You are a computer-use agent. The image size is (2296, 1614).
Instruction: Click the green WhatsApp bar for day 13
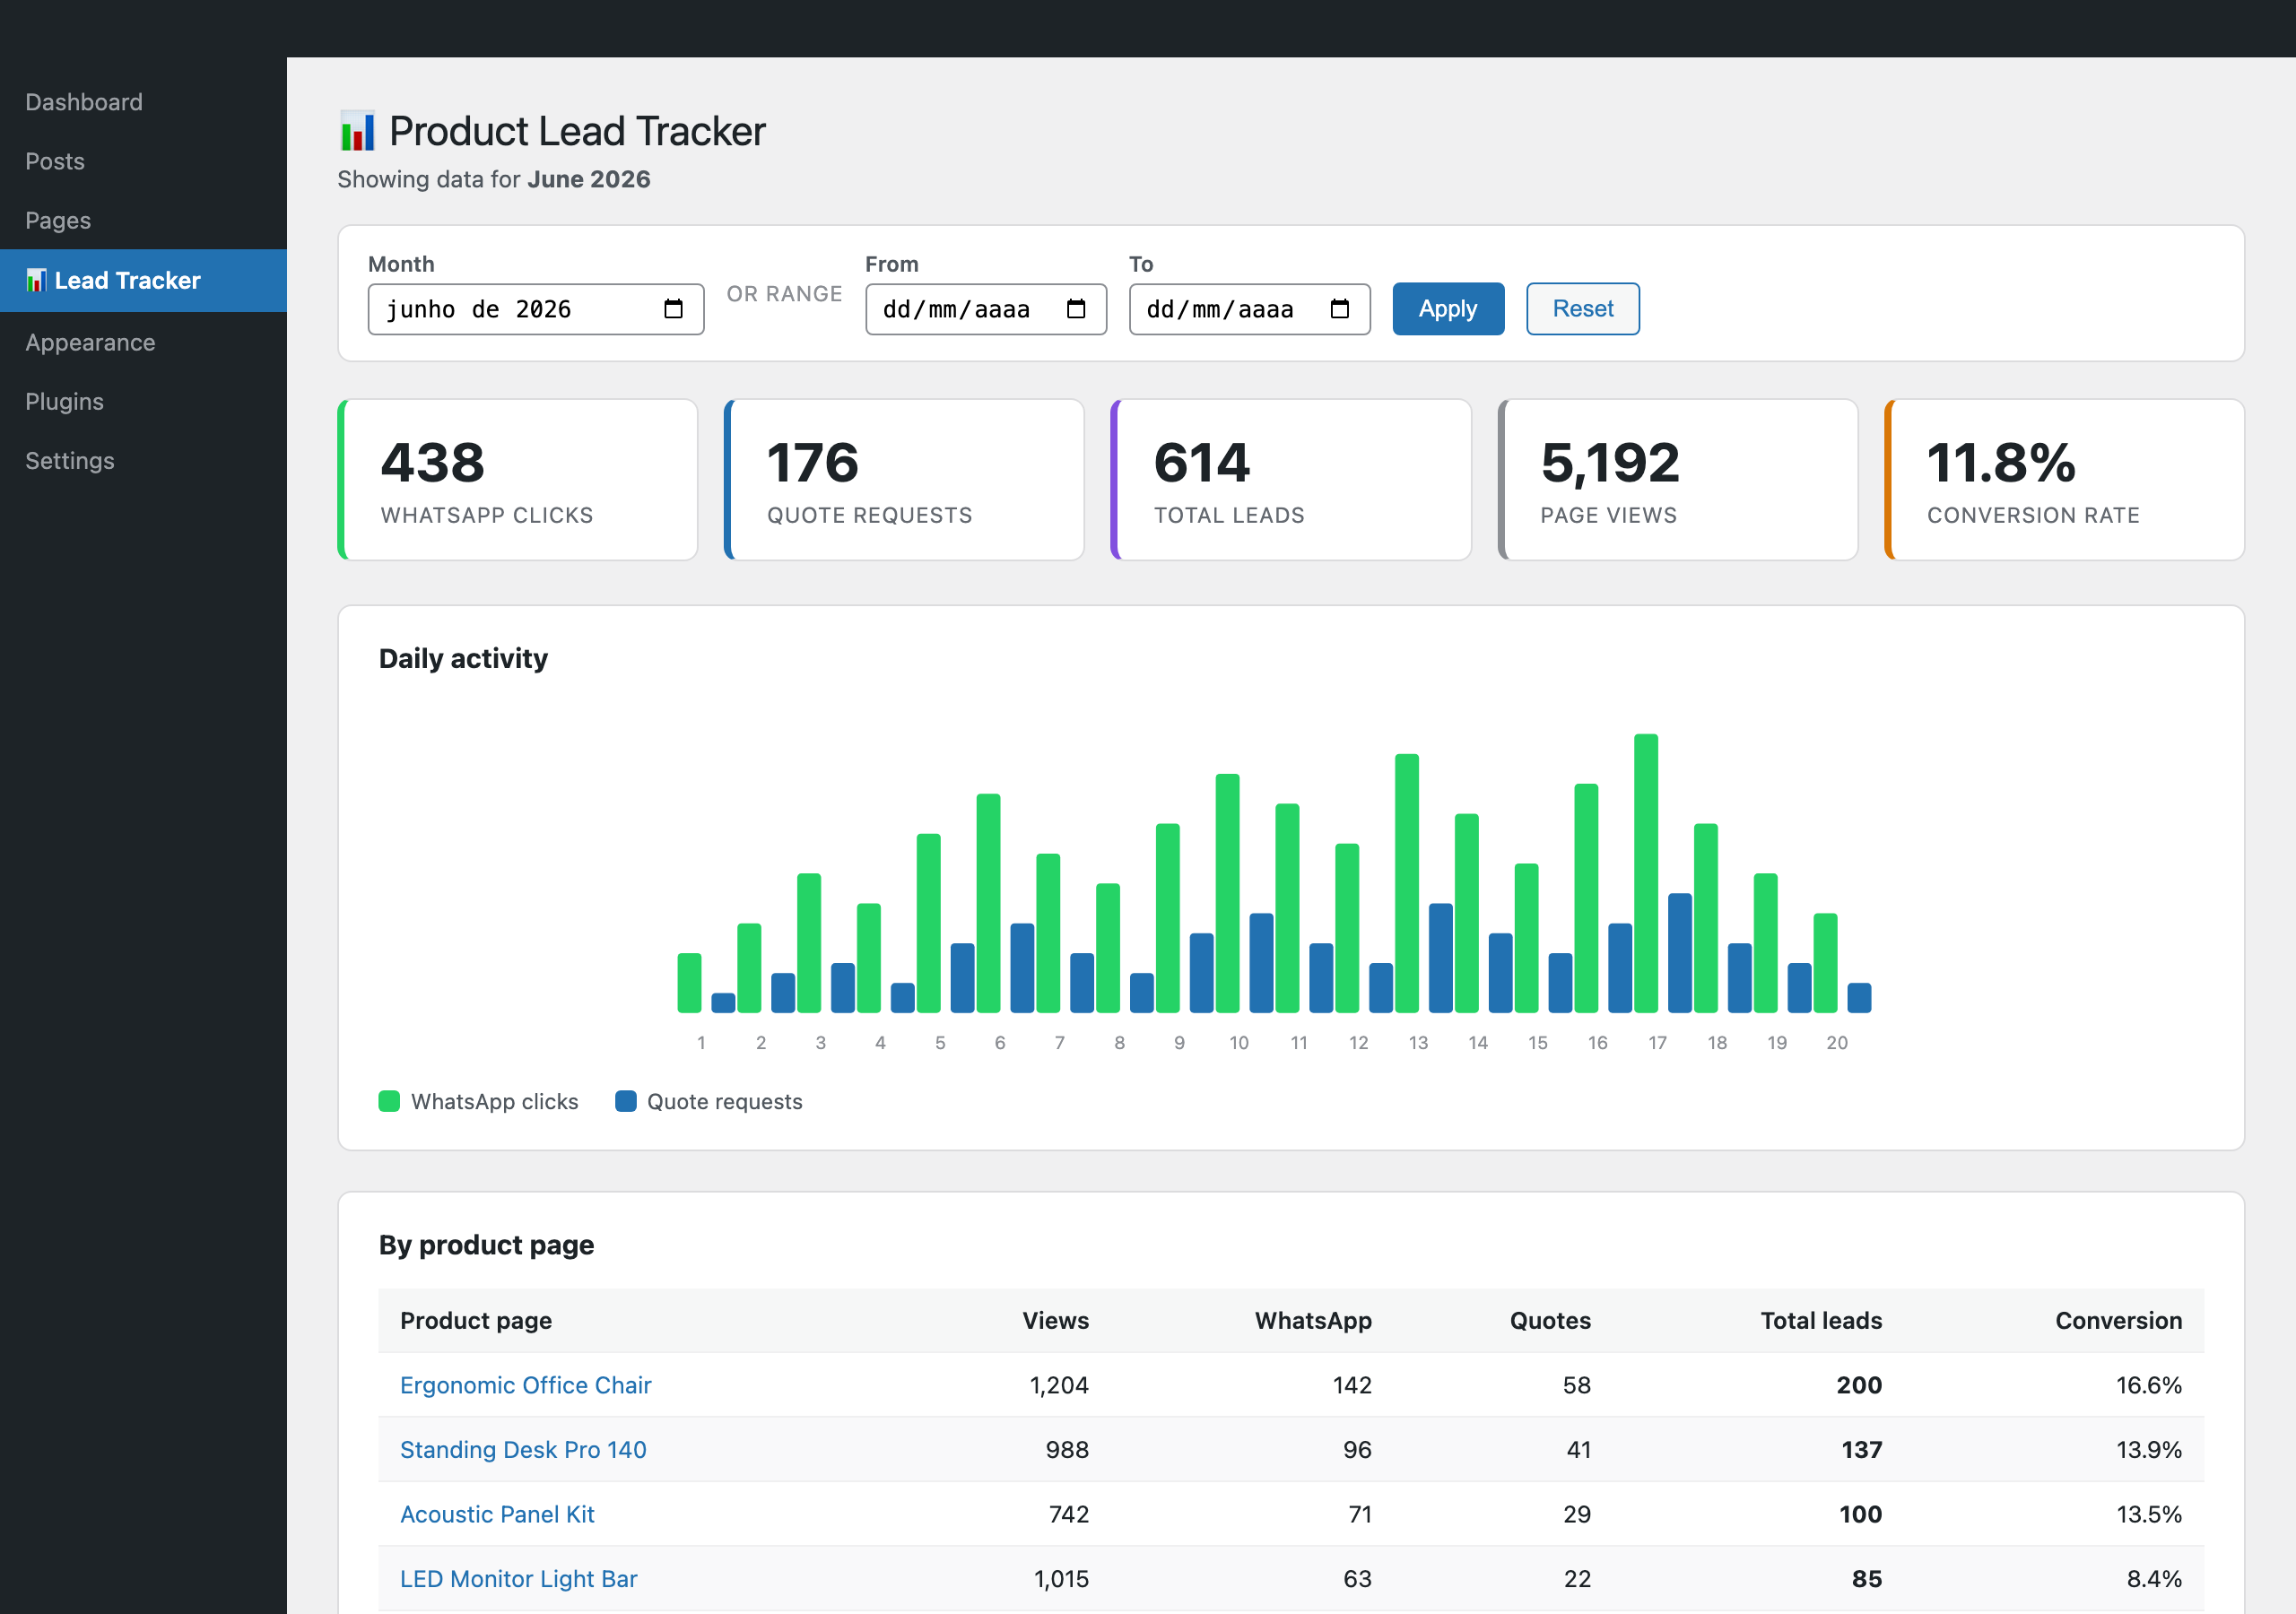point(1407,883)
